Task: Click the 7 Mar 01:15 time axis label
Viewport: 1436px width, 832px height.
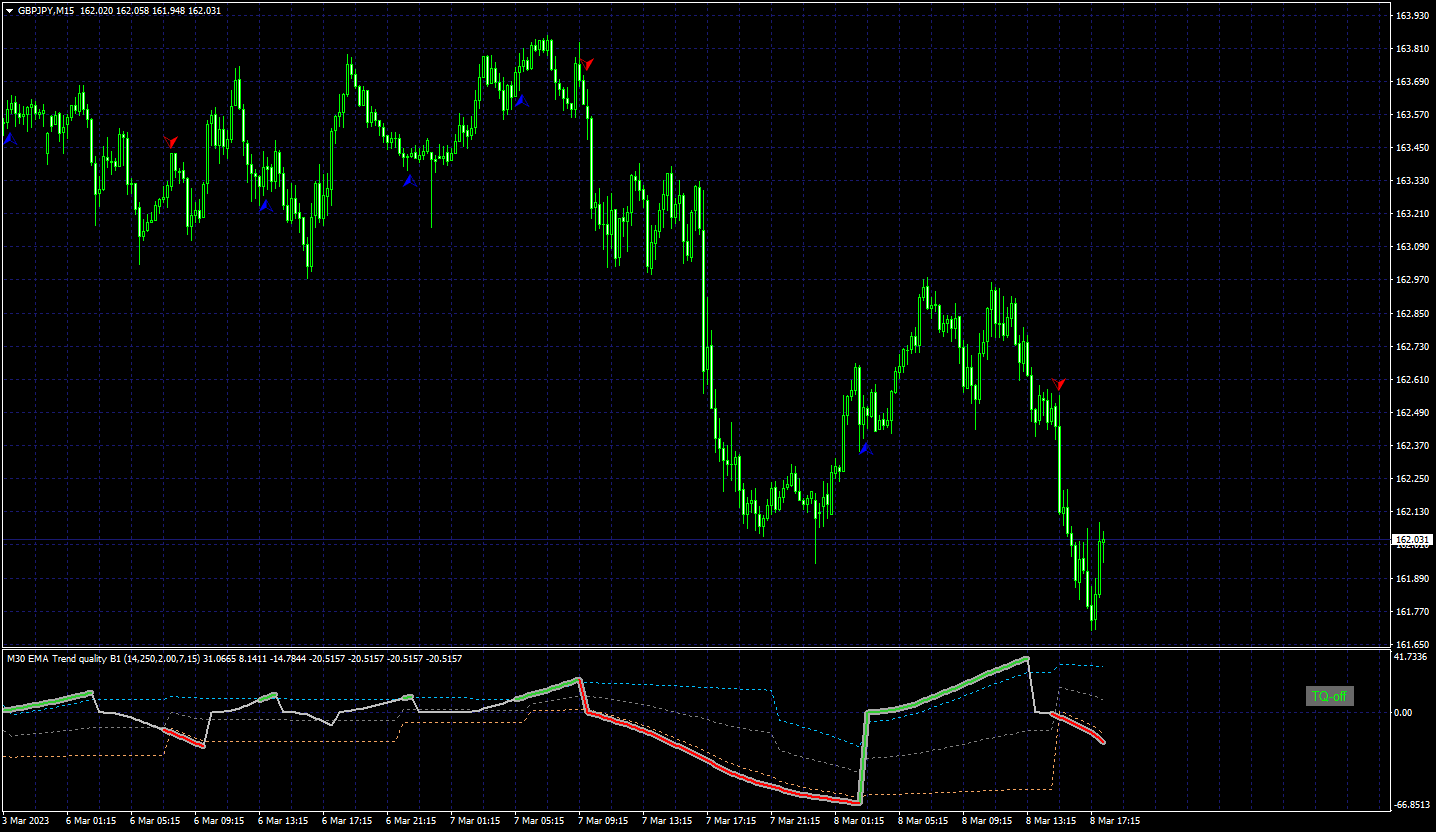Action: [x=475, y=821]
